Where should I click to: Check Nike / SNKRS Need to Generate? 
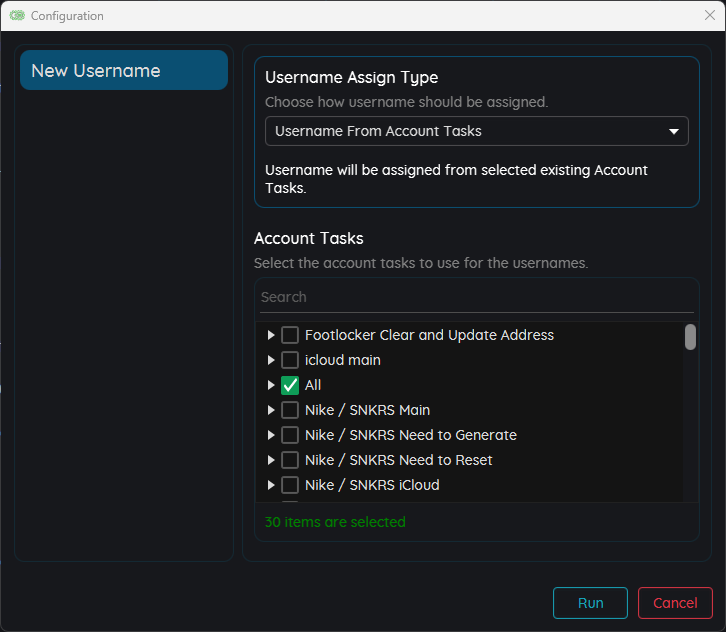tap(290, 435)
